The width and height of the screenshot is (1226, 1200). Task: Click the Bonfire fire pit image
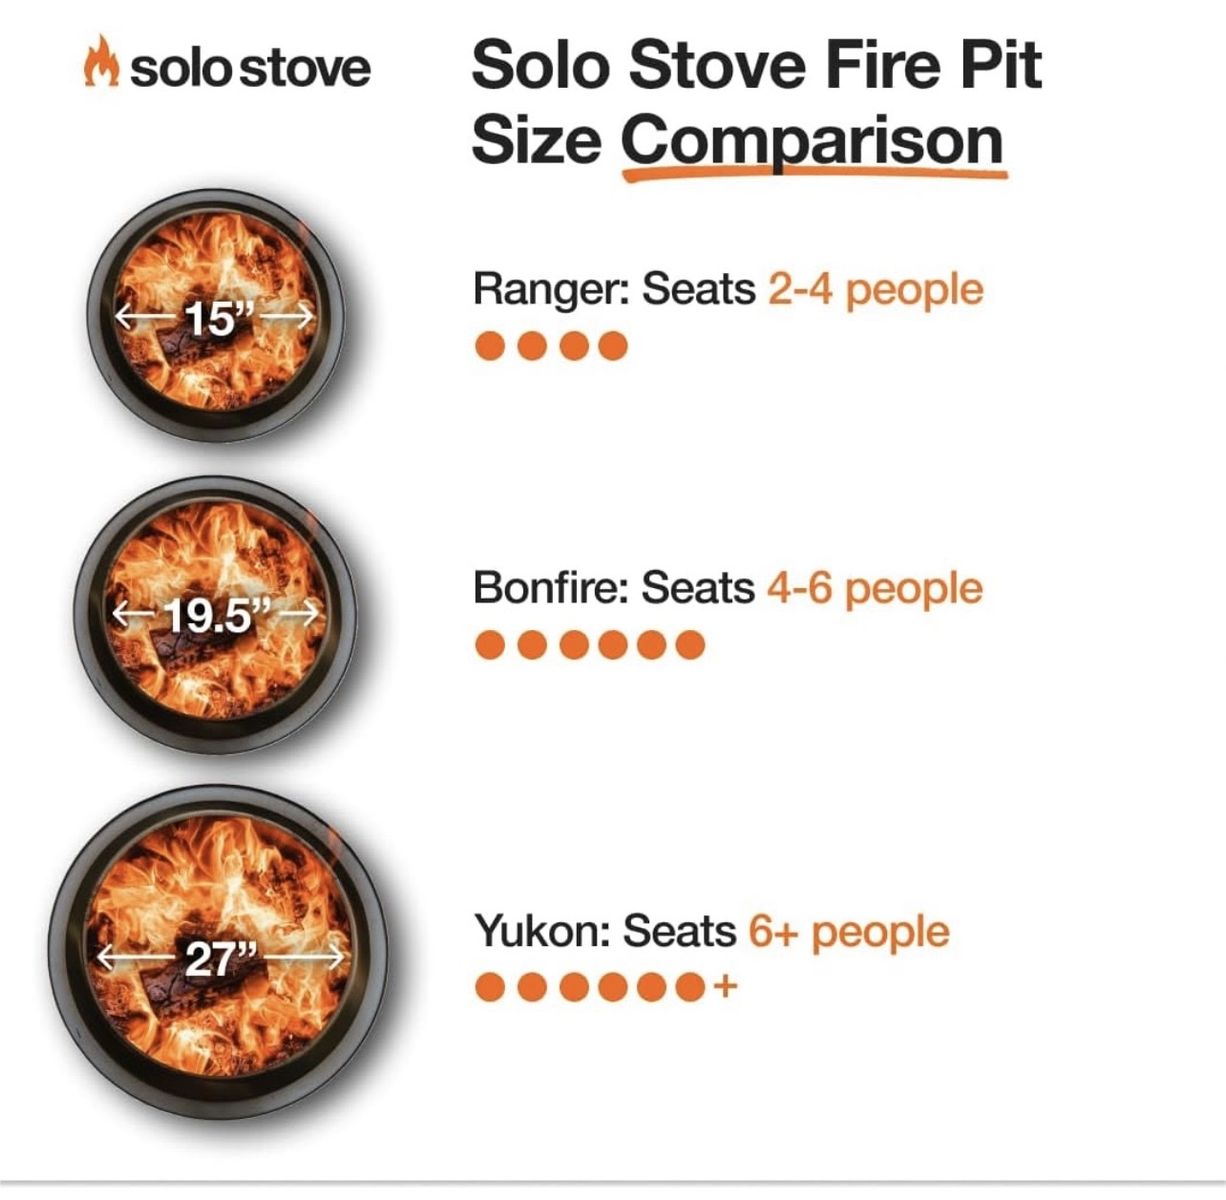[x=216, y=611]
